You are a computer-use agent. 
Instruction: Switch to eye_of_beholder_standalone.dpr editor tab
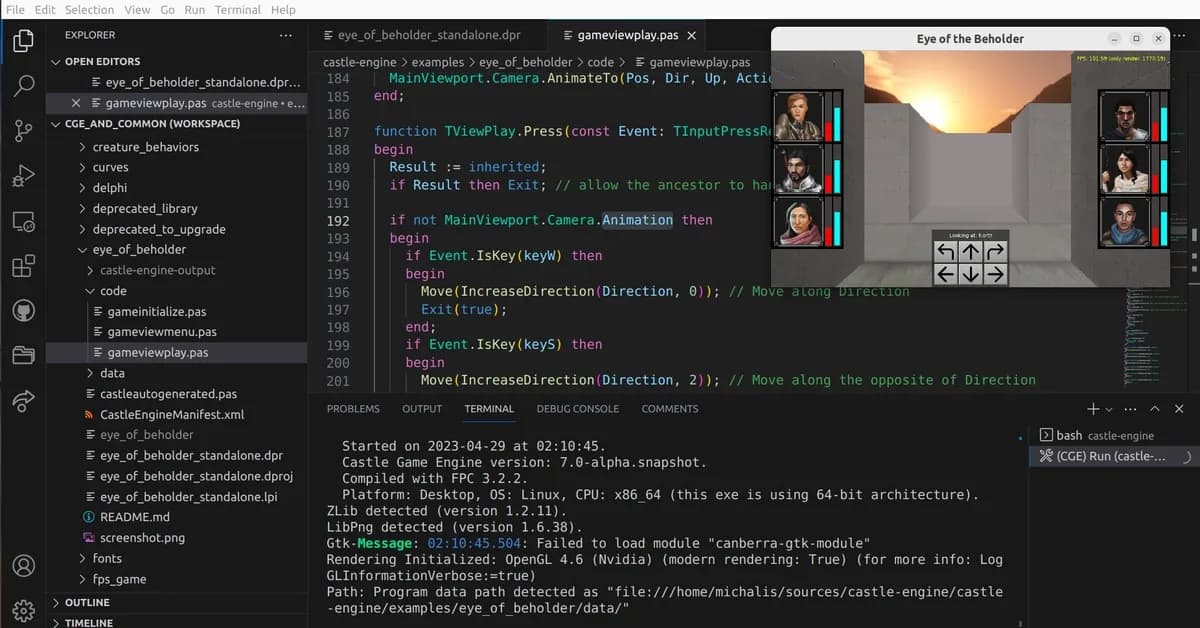tap(429, 35)
